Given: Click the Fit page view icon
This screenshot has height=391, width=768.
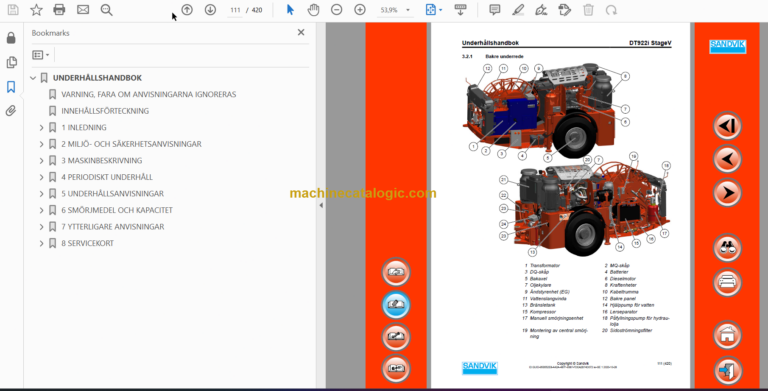Looking at the screenshot, I should (x=431, y=10).
